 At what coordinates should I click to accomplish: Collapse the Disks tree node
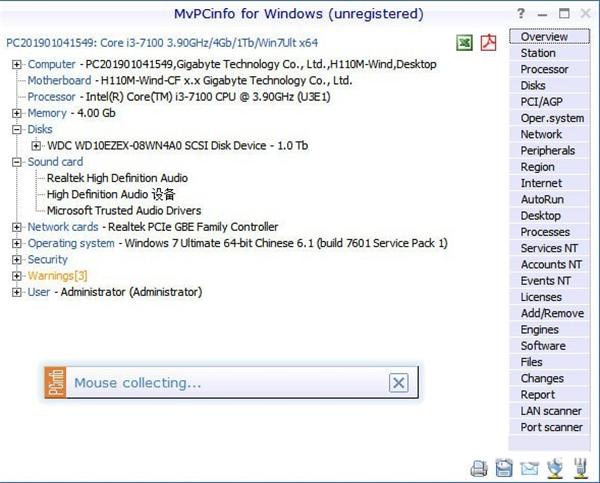pos(16,129)
